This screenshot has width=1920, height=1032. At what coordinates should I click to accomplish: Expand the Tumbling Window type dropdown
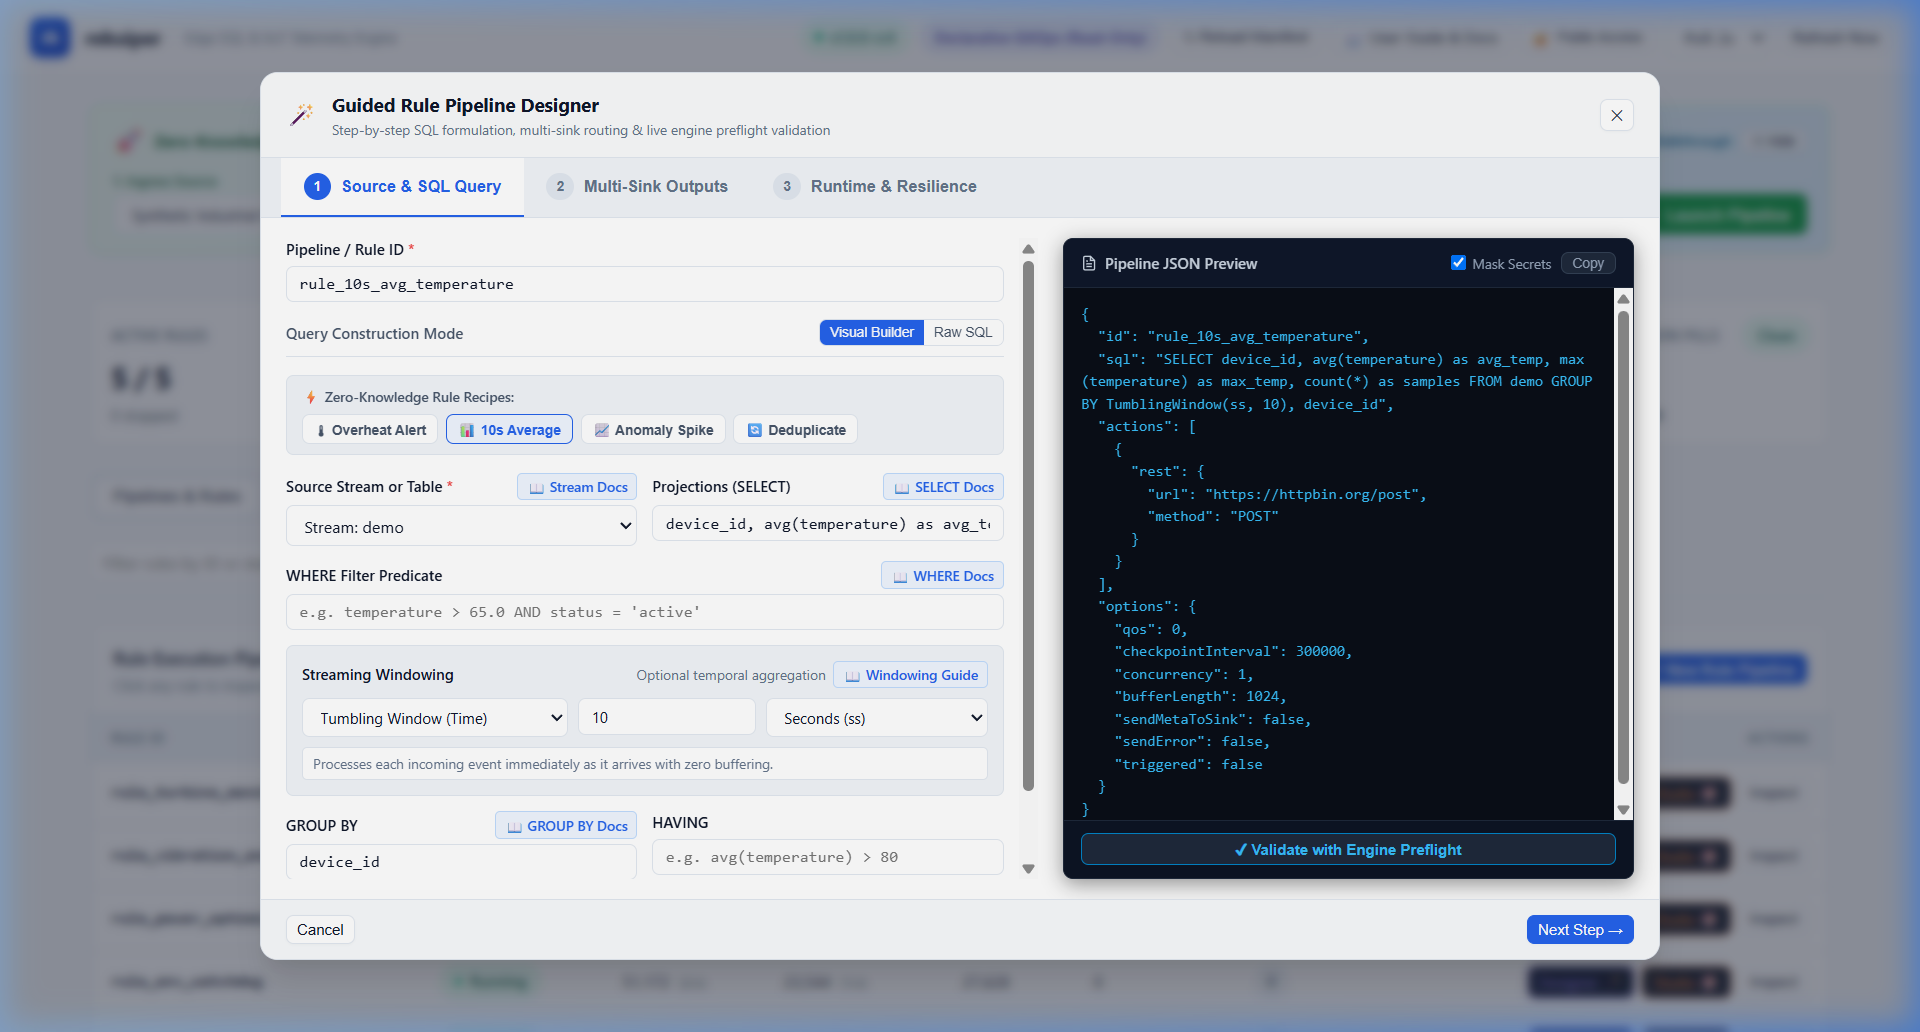pos(434,718)
